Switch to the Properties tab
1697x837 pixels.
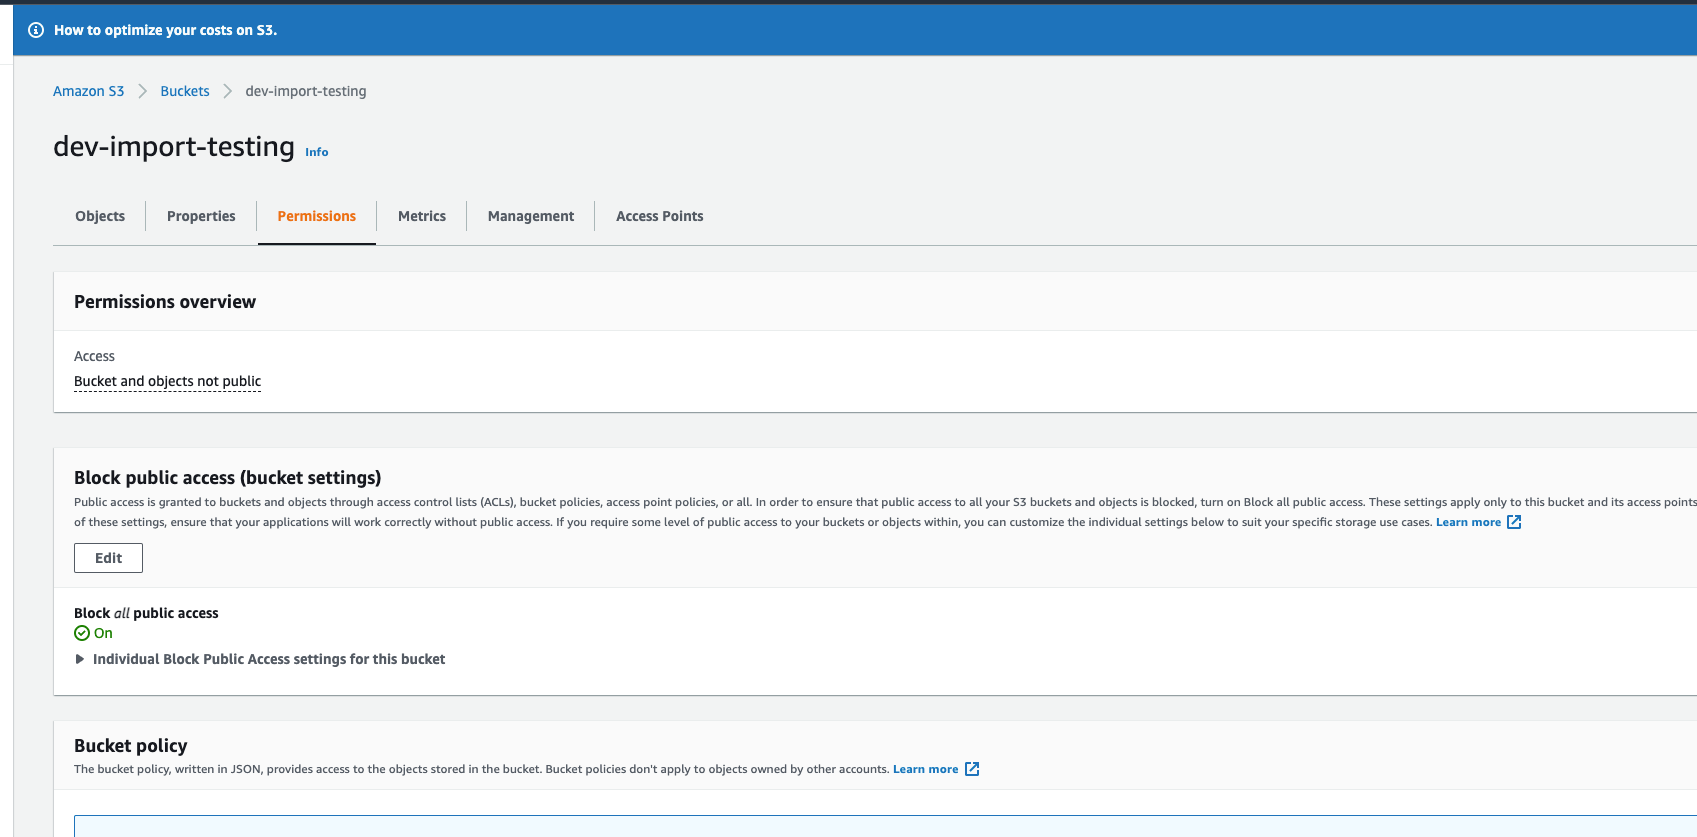click(x=201, y=216)
